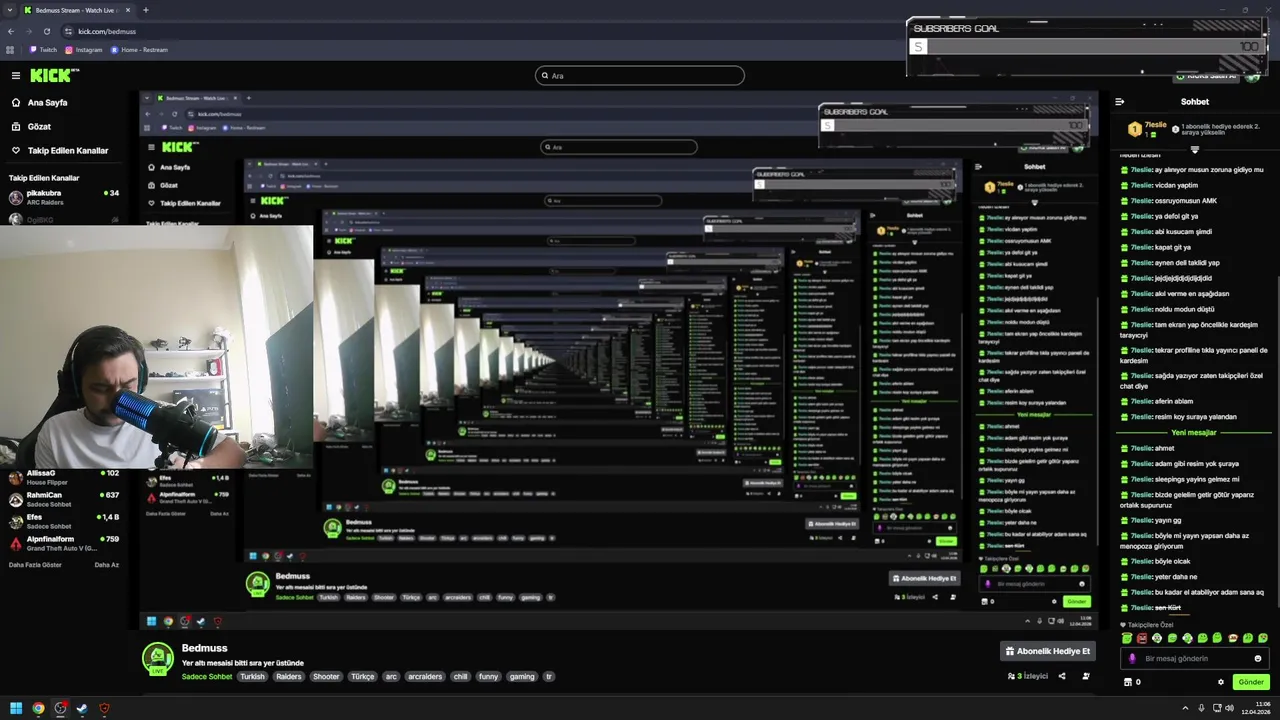Screen dimensions: 1280x720
Task: Open Sadece Sohbet category link
Action: (207, 677)
